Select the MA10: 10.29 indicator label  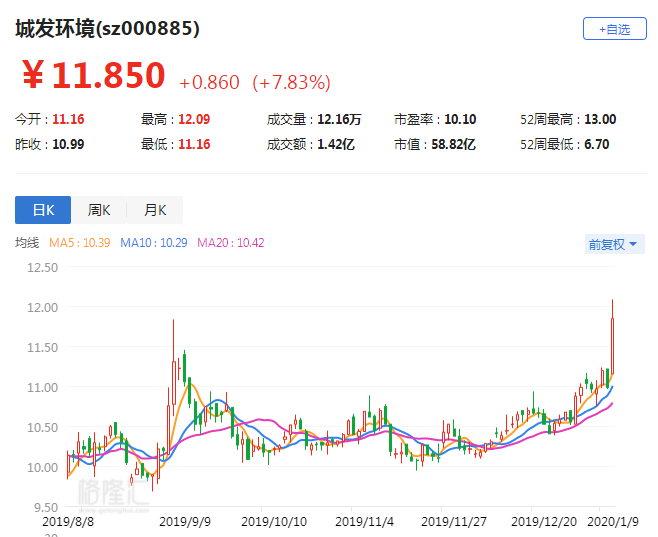(154, 243)
